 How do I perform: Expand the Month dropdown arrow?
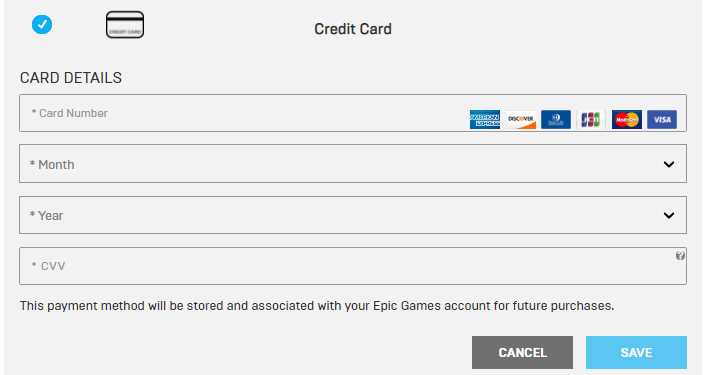pos(669,165)
